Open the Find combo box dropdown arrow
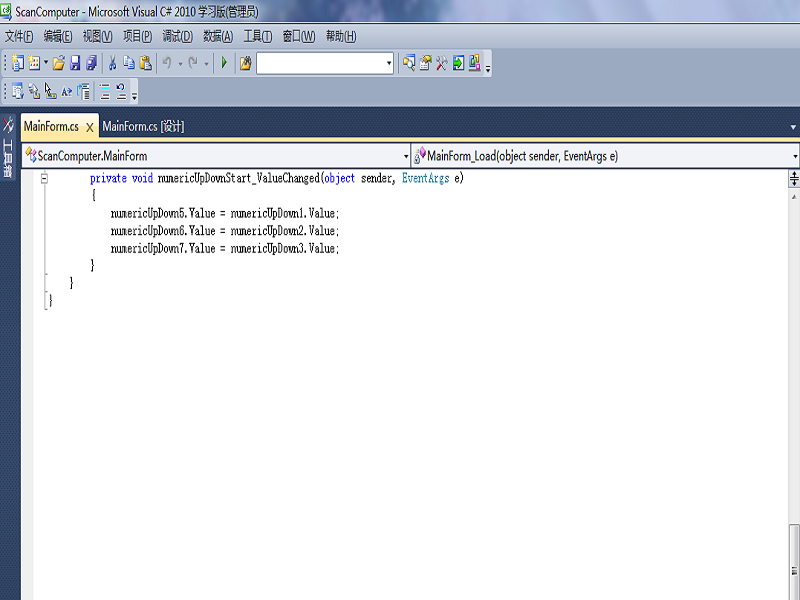 (x=389, y=63)
